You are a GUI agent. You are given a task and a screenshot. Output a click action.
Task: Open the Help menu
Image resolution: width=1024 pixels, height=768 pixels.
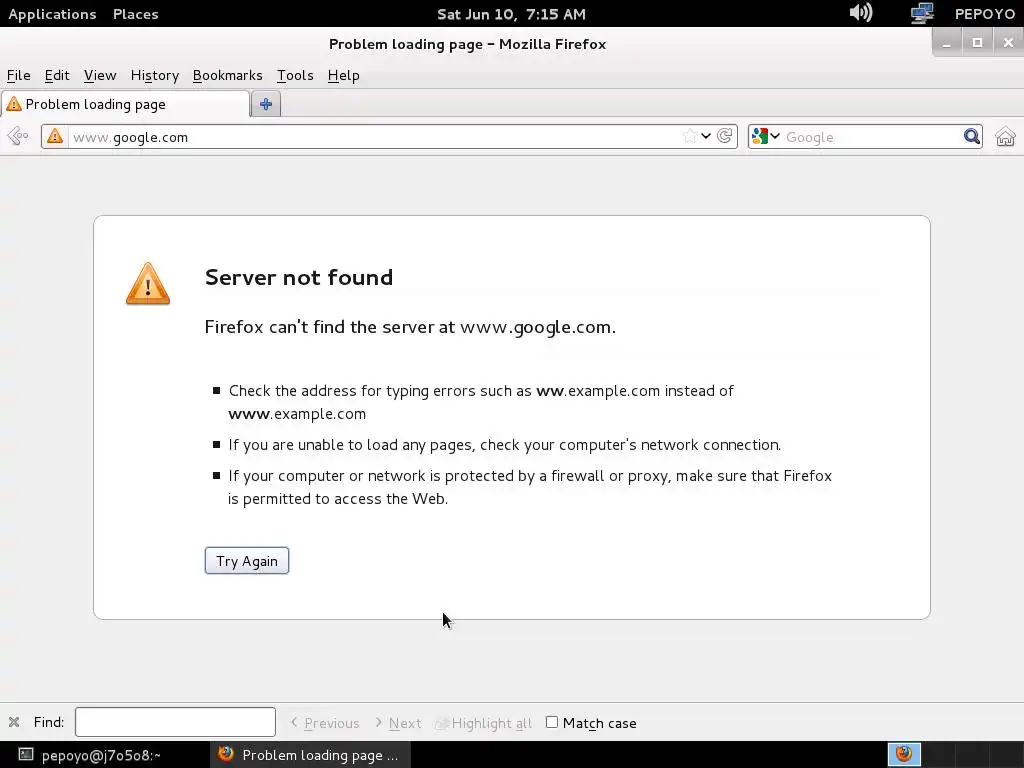tap(344, 75)
